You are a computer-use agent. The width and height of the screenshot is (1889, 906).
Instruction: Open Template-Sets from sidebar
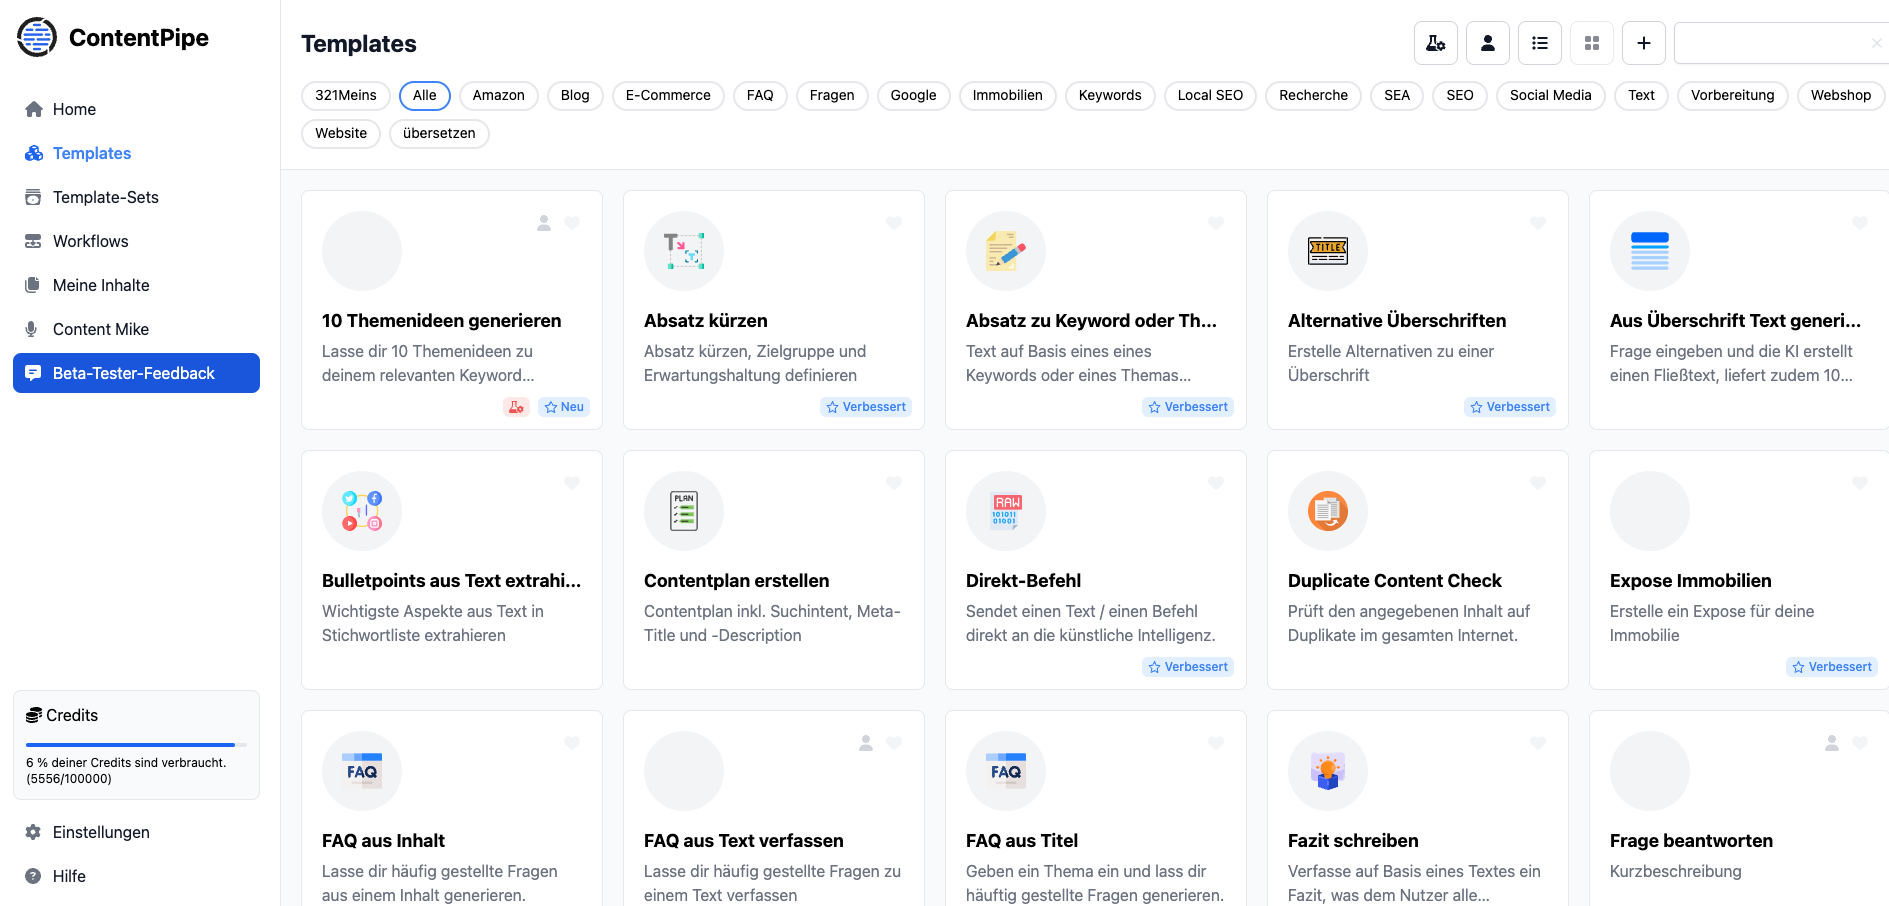pos(105,197)
